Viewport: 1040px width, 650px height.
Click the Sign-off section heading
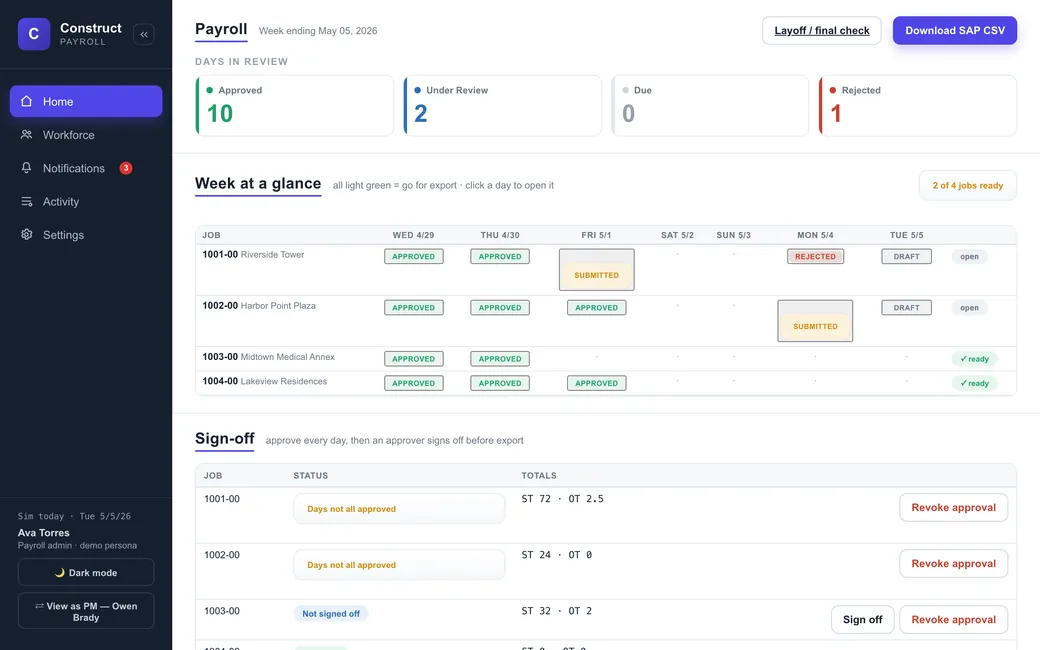coord(225,438)
